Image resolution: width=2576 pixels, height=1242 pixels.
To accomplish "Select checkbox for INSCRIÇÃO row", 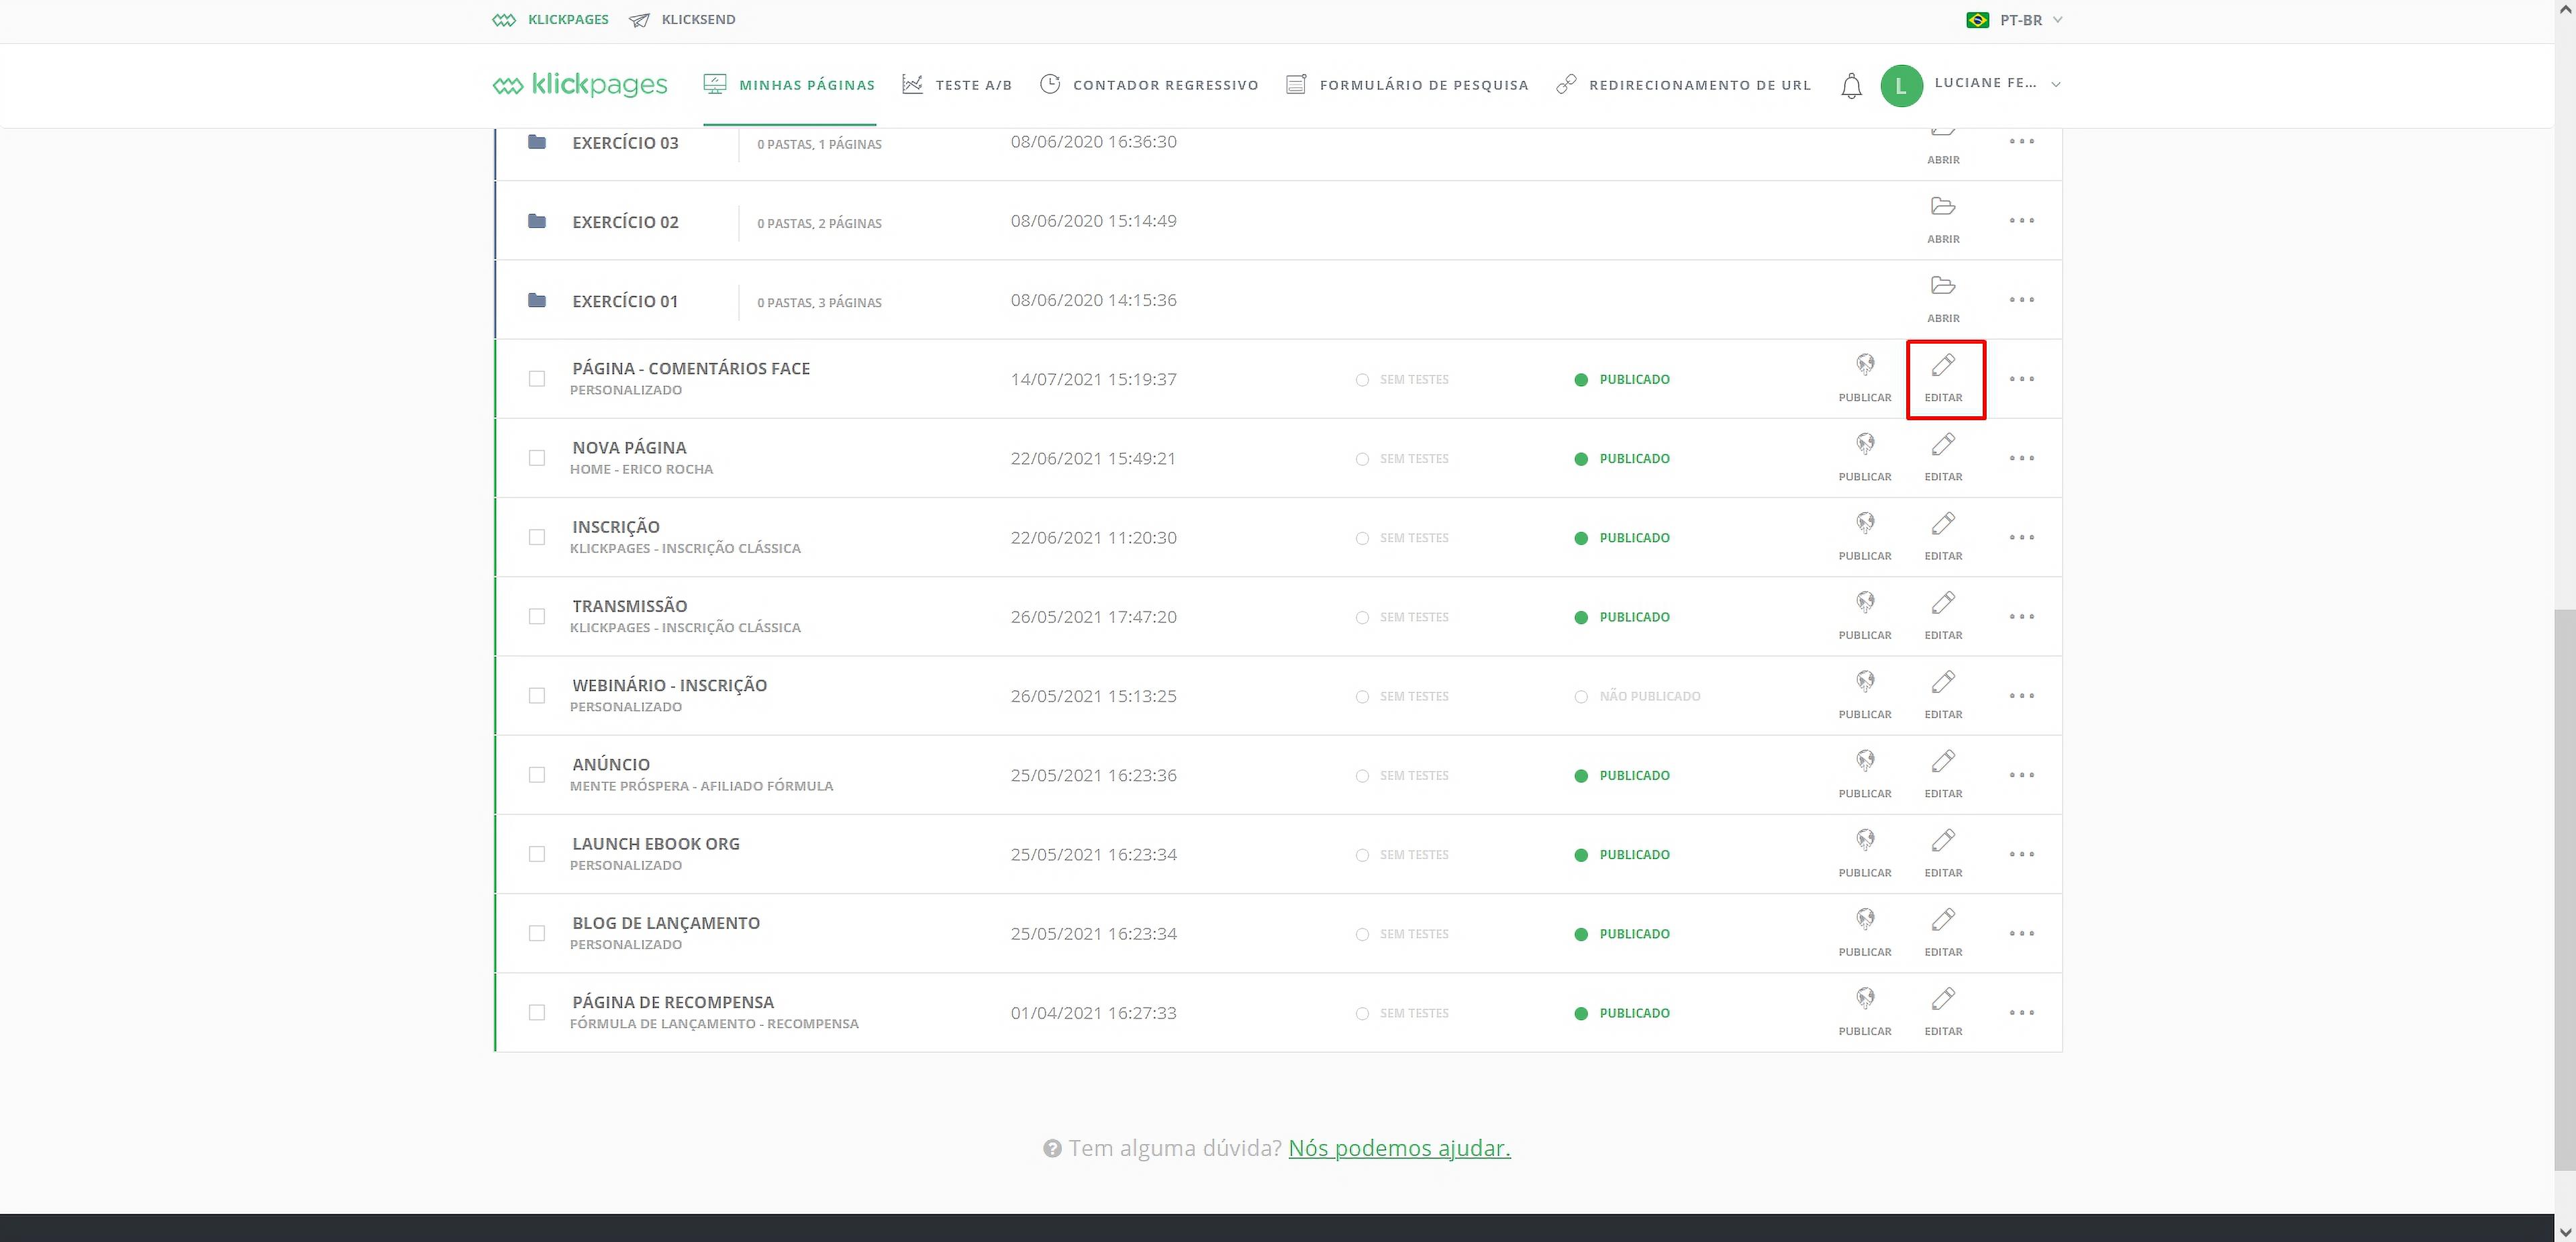I will pyautogui.click(x=537, y=537).
